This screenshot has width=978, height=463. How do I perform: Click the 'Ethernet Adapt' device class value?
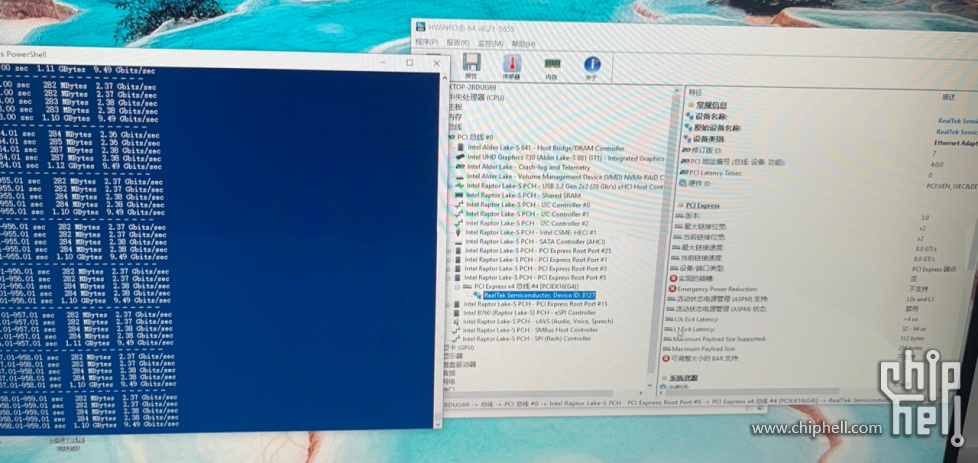(x=954, y=143)
